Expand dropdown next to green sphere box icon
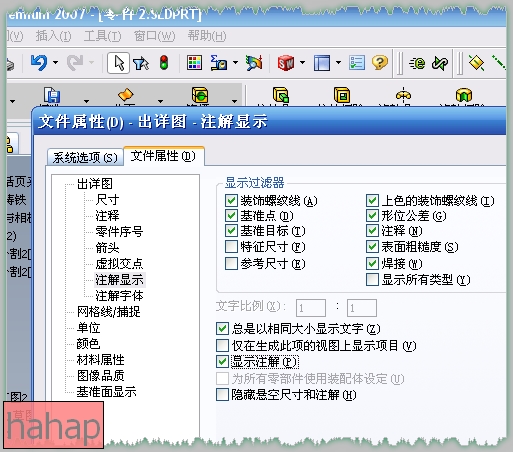The height and width of the screenshot is (452, 513). pyautogui.click(x=235, y=101)
